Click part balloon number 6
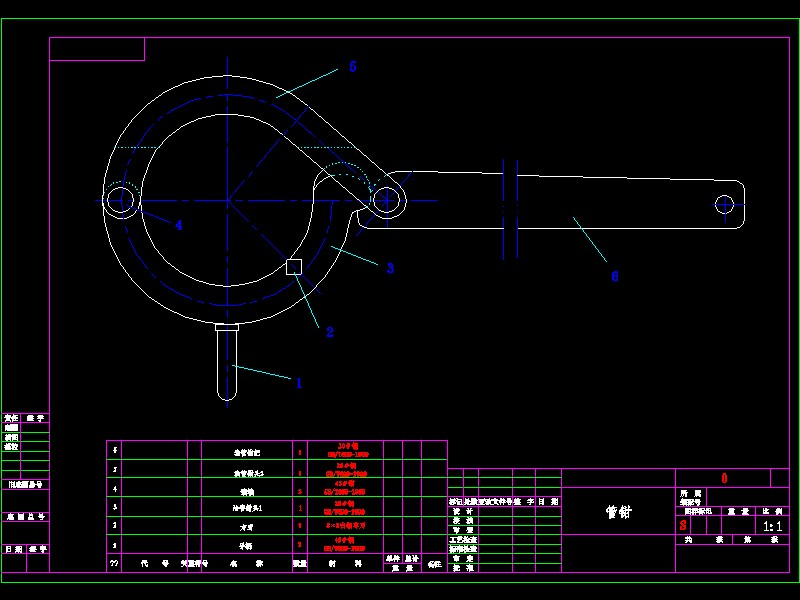Viewport: 800px width, 600px height. point(615,276)
